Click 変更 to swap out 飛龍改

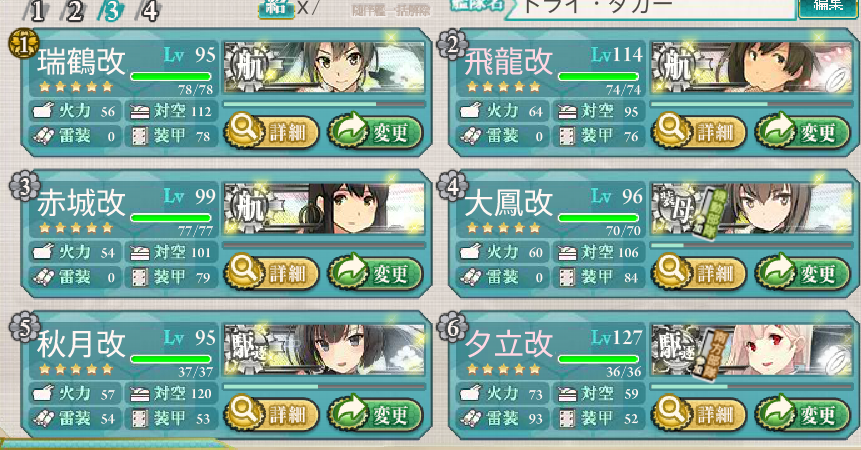(802, 132)
